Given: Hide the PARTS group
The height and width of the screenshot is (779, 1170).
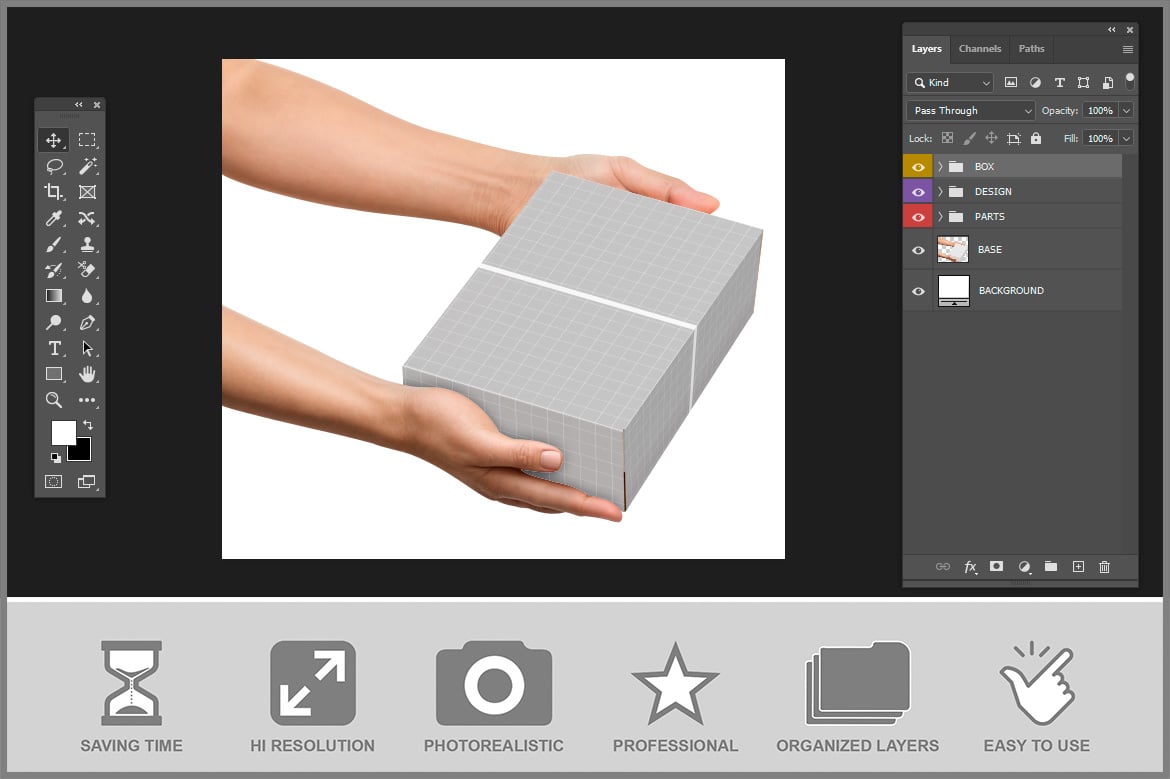Looking at the screenshot, I should (918, 217).
